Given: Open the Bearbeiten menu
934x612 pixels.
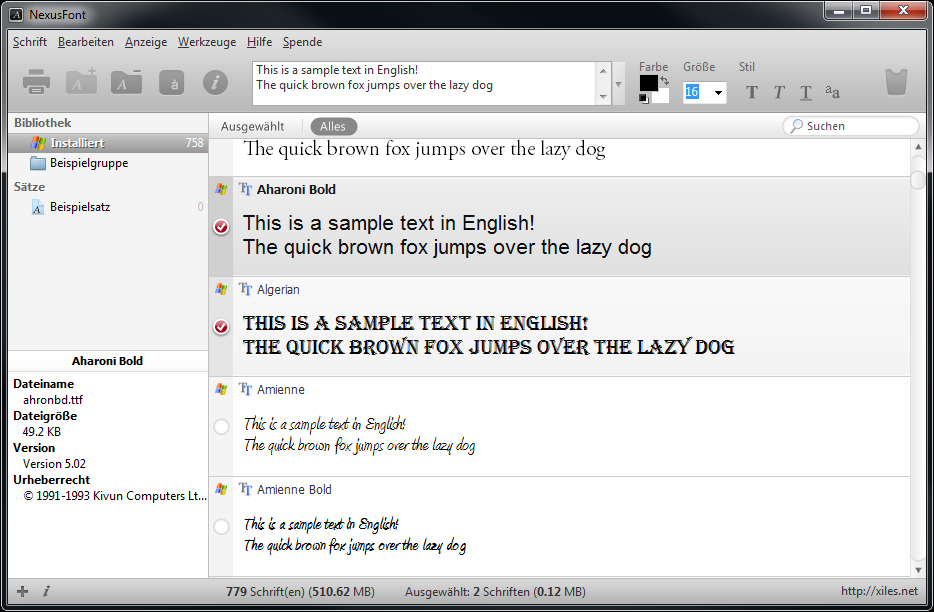Looking at the screenshot, I should [86, 42].
